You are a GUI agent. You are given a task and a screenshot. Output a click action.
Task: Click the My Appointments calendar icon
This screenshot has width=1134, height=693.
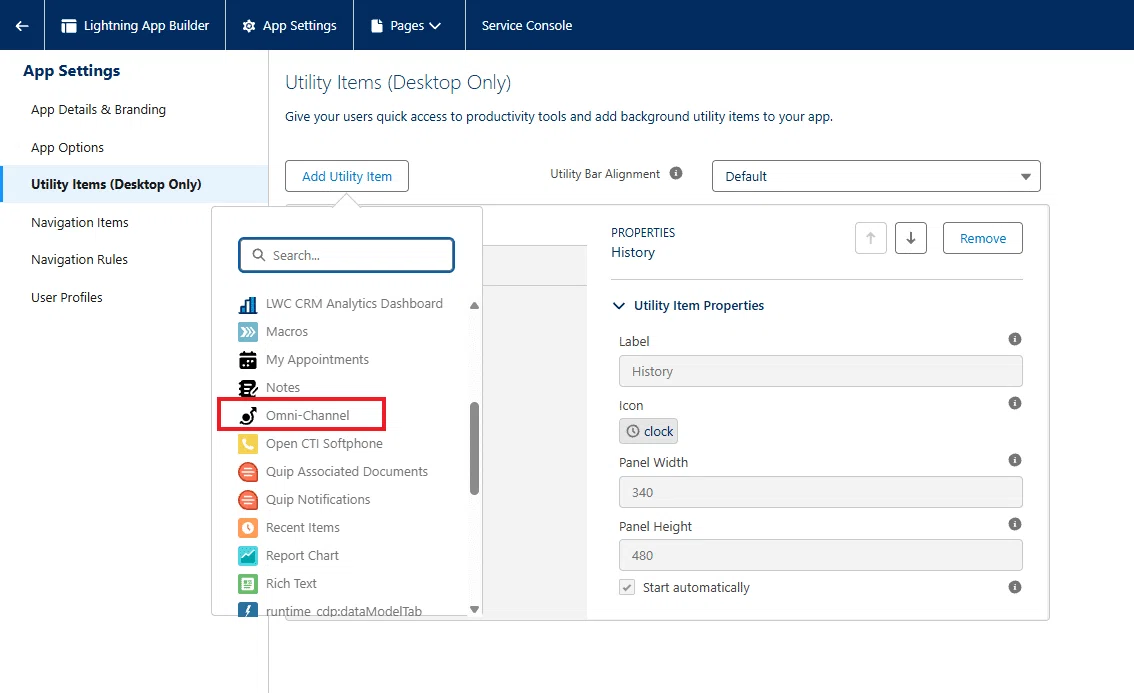248,360
